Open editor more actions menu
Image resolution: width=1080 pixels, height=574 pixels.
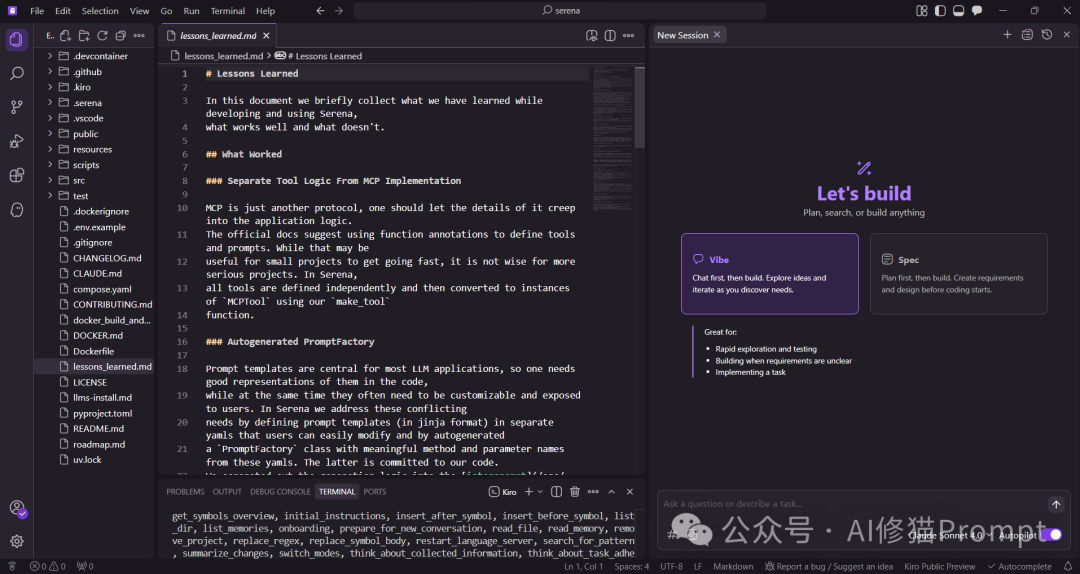(x=628, y=35)
